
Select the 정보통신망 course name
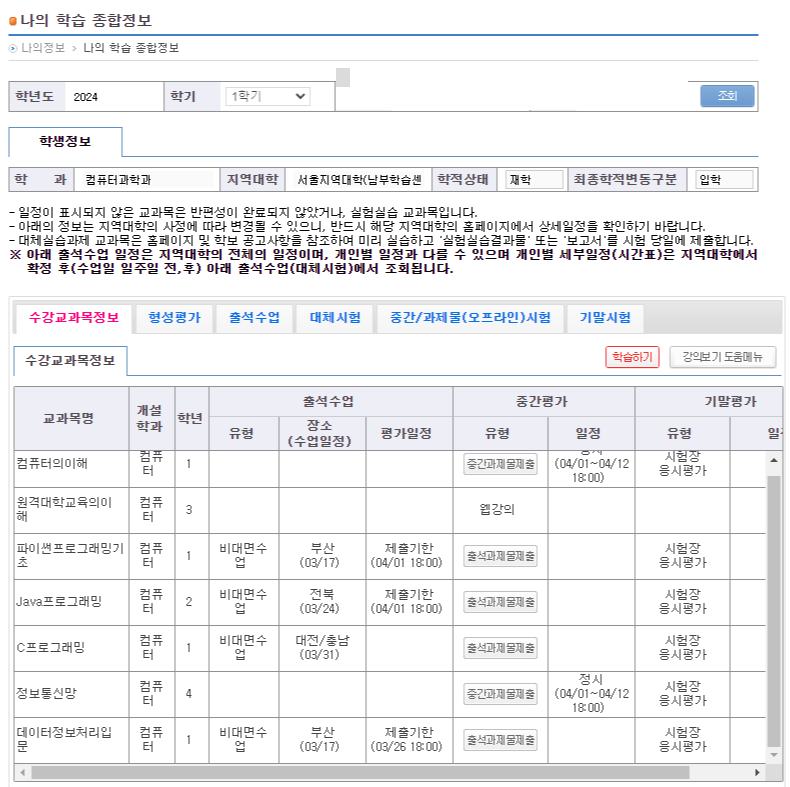click(x=46, y=693)
